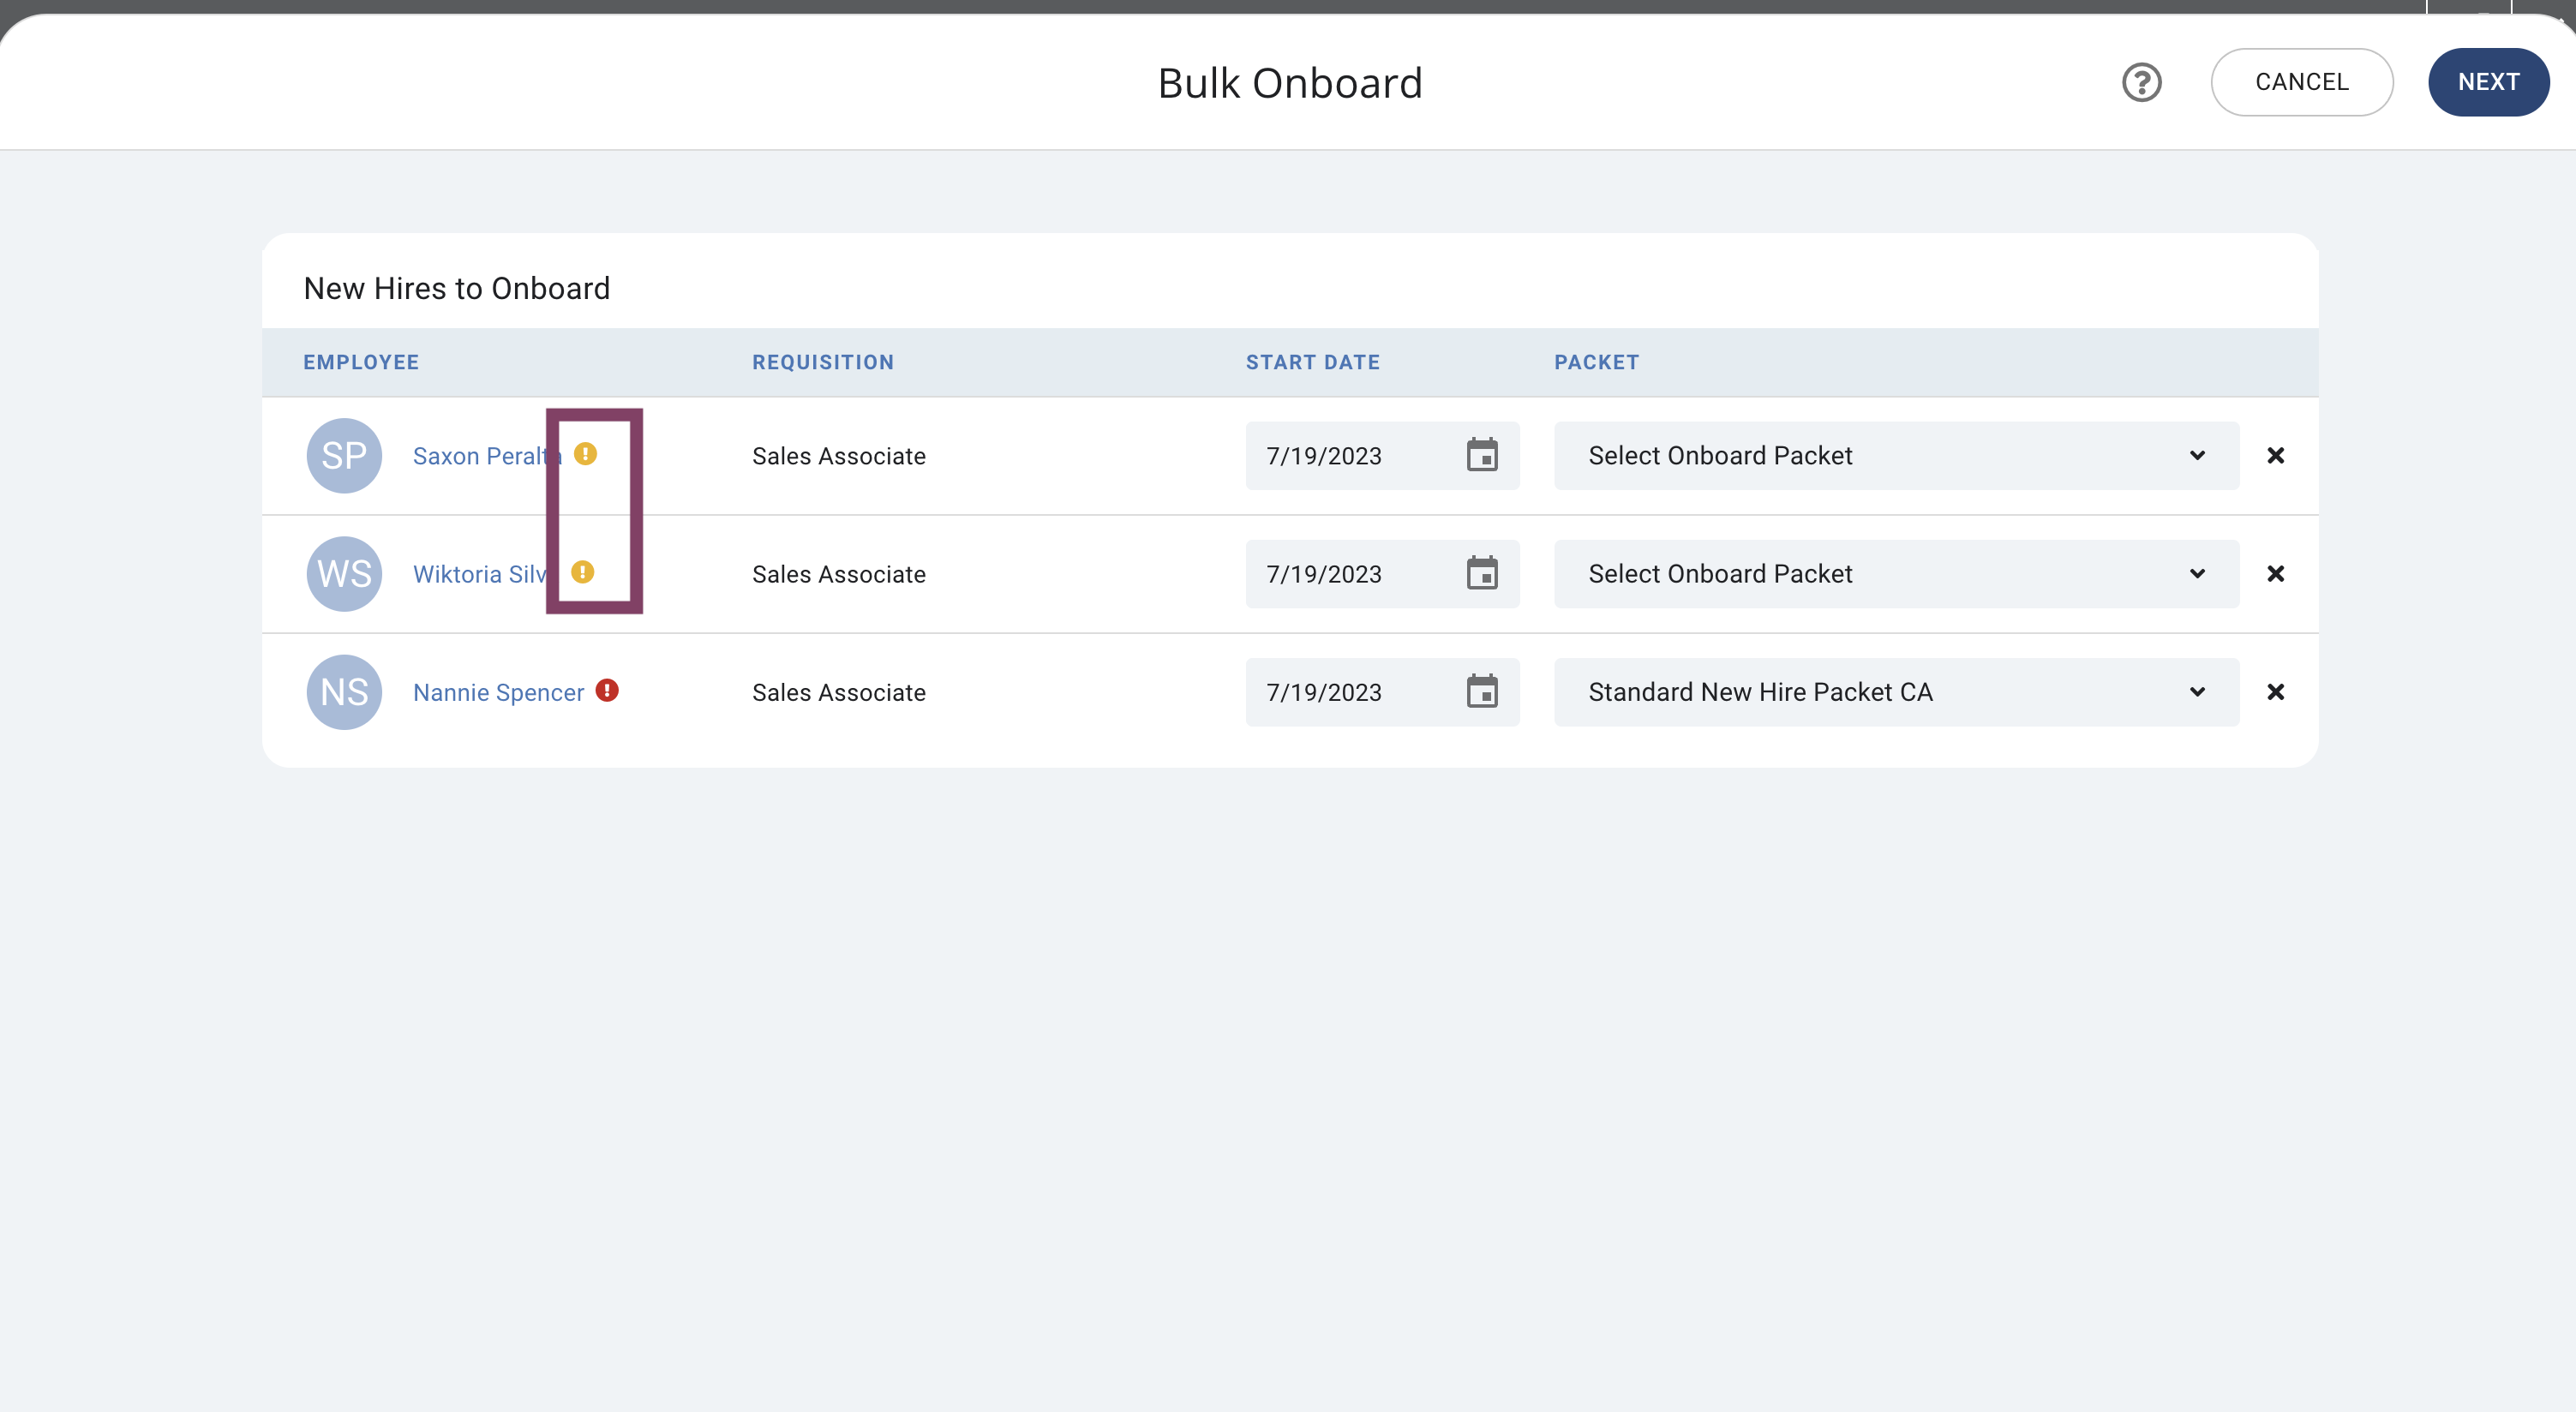The width and height of the screenshot is (2576, 1412).
Task: Click the START DATE column header
Action: point(1312,362)
